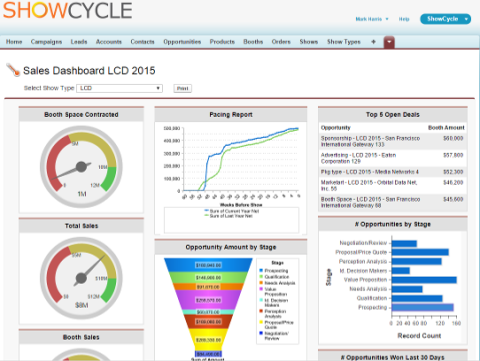480x361 pixels.
Task: Click the Prospecting legend color swatch
Action: [261, 271]
